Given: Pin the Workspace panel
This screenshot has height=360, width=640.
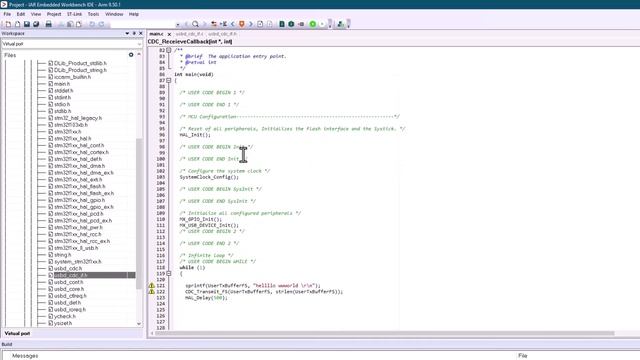Looking at the screenshot, I should pos(134,33).
